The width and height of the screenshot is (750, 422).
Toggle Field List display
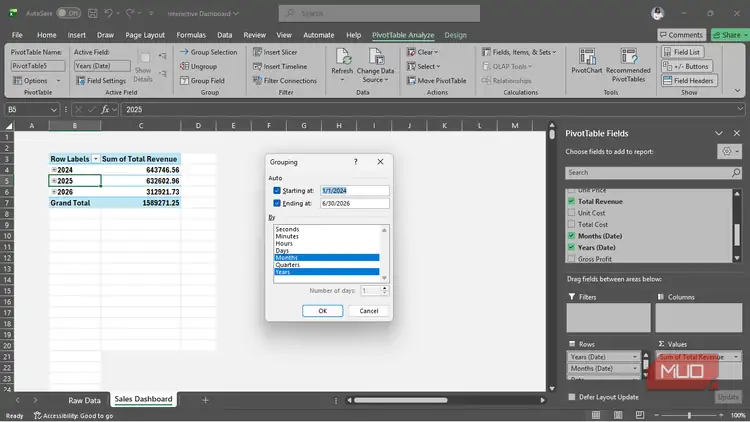(683, 52)
